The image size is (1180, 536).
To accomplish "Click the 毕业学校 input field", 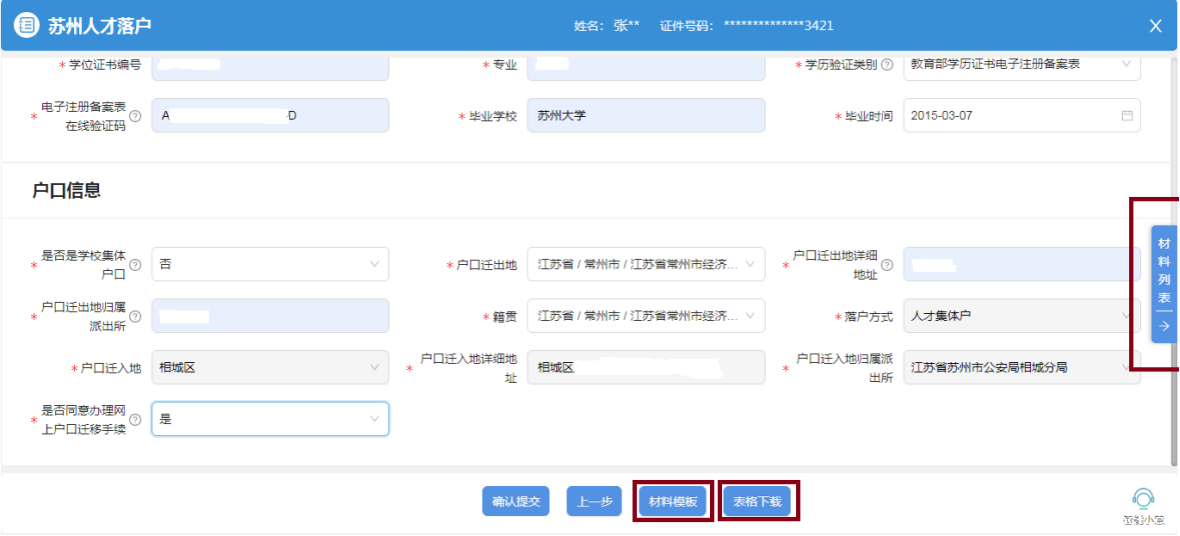I will click(645, 116).
